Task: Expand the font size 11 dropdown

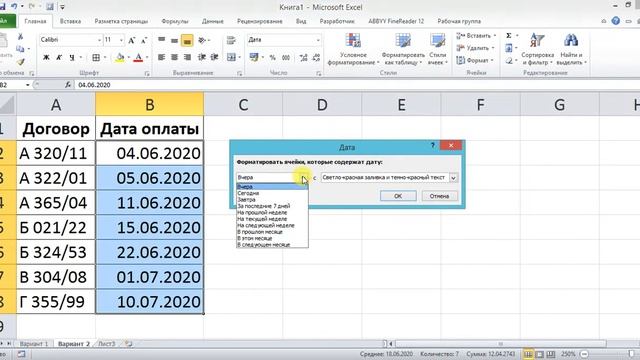Action: click(x=121, y=40)
